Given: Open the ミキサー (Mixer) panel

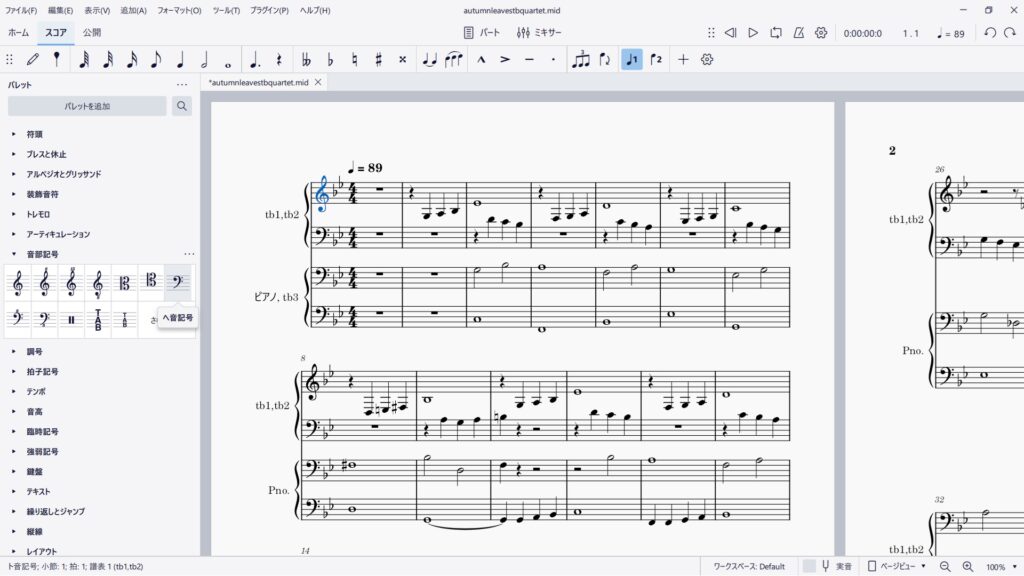Looking at the screenshot, I should point(539,33).
